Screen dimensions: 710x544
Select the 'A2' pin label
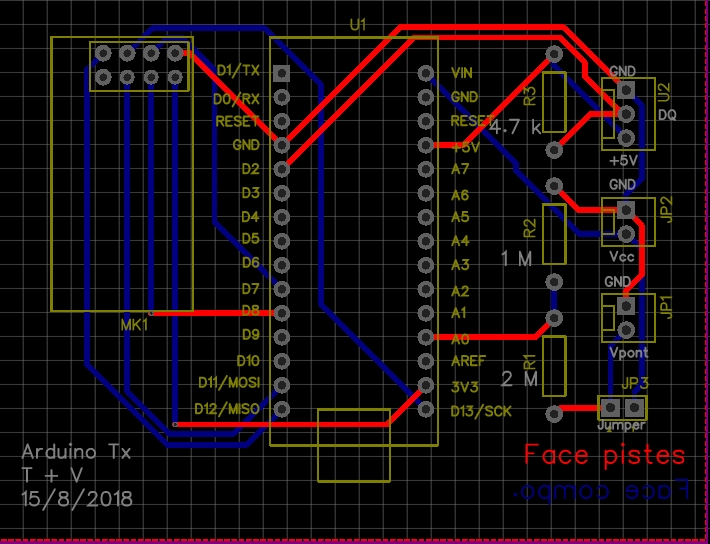pos(460,291)
